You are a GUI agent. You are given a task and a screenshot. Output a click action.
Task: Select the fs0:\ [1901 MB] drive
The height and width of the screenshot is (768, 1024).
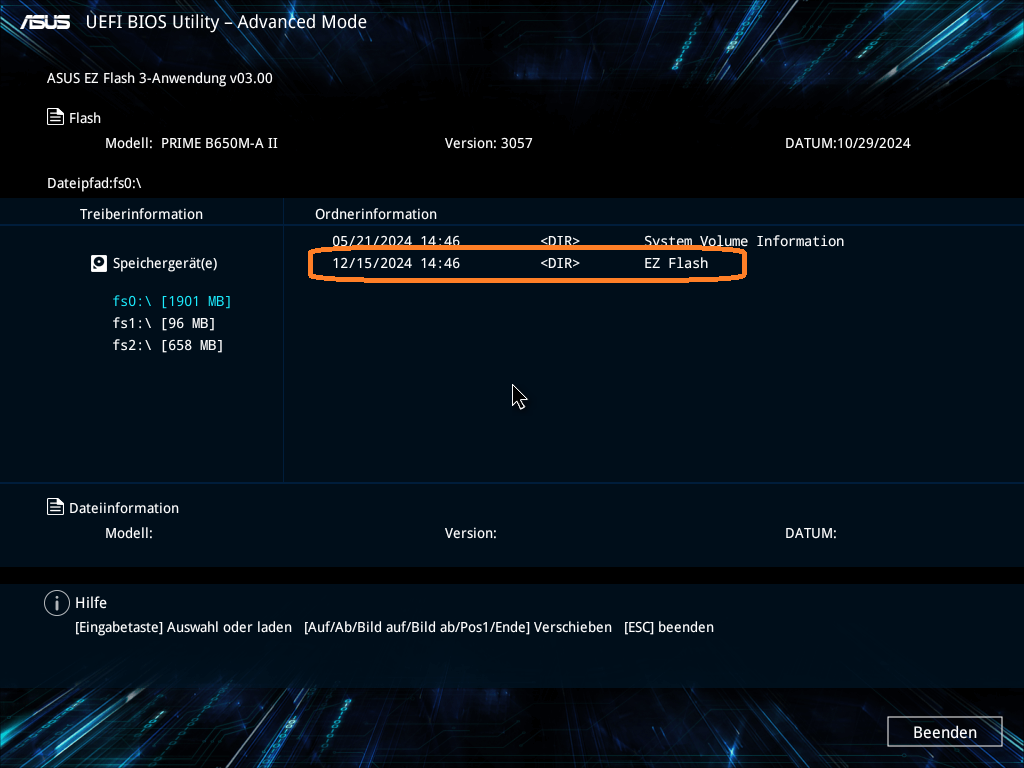click(172, 301)
